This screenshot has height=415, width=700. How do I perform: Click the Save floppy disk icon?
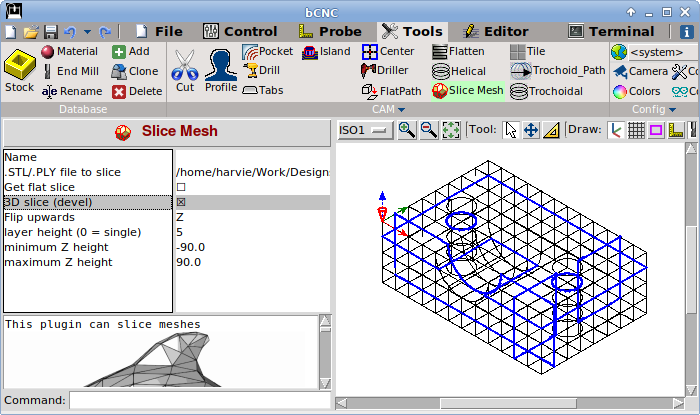coord(50,32)
